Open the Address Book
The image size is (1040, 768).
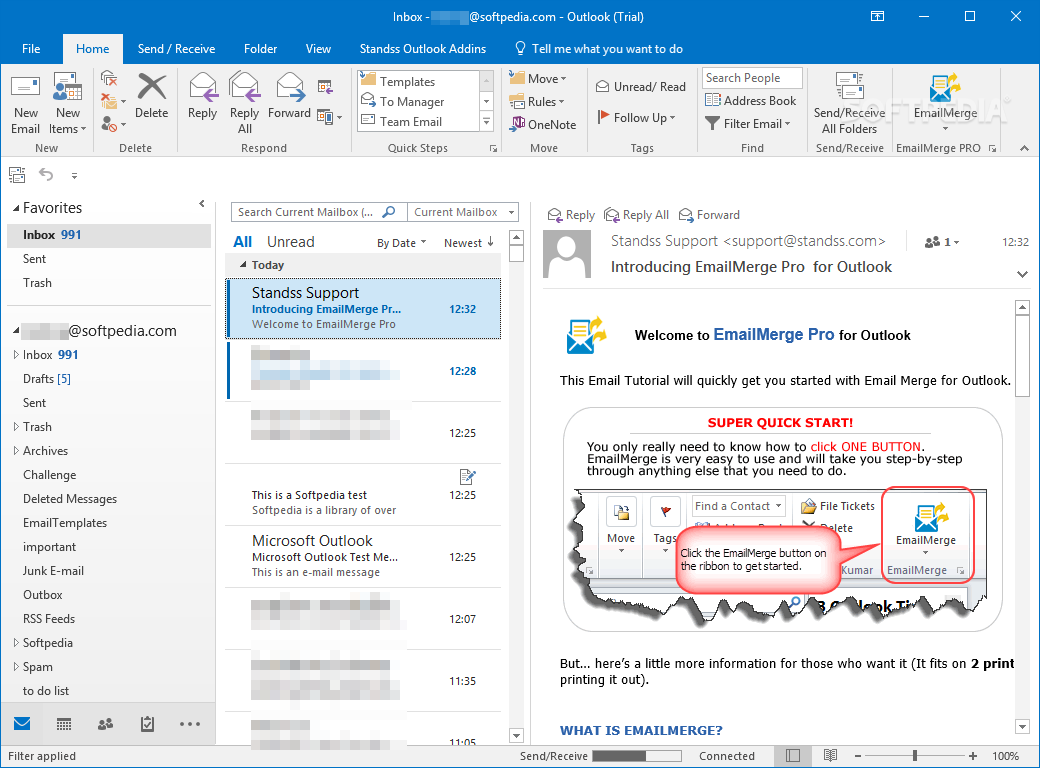750,101
